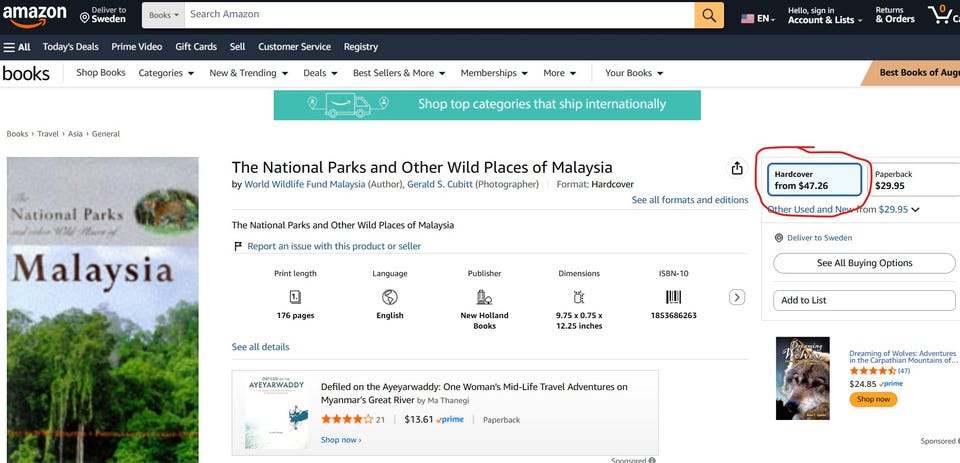Image resolution: width=960 pixels, height=463 pixels.
Task: Click Dreaming of Wolves cover thumbnail
Action: [x=803, y=378]
